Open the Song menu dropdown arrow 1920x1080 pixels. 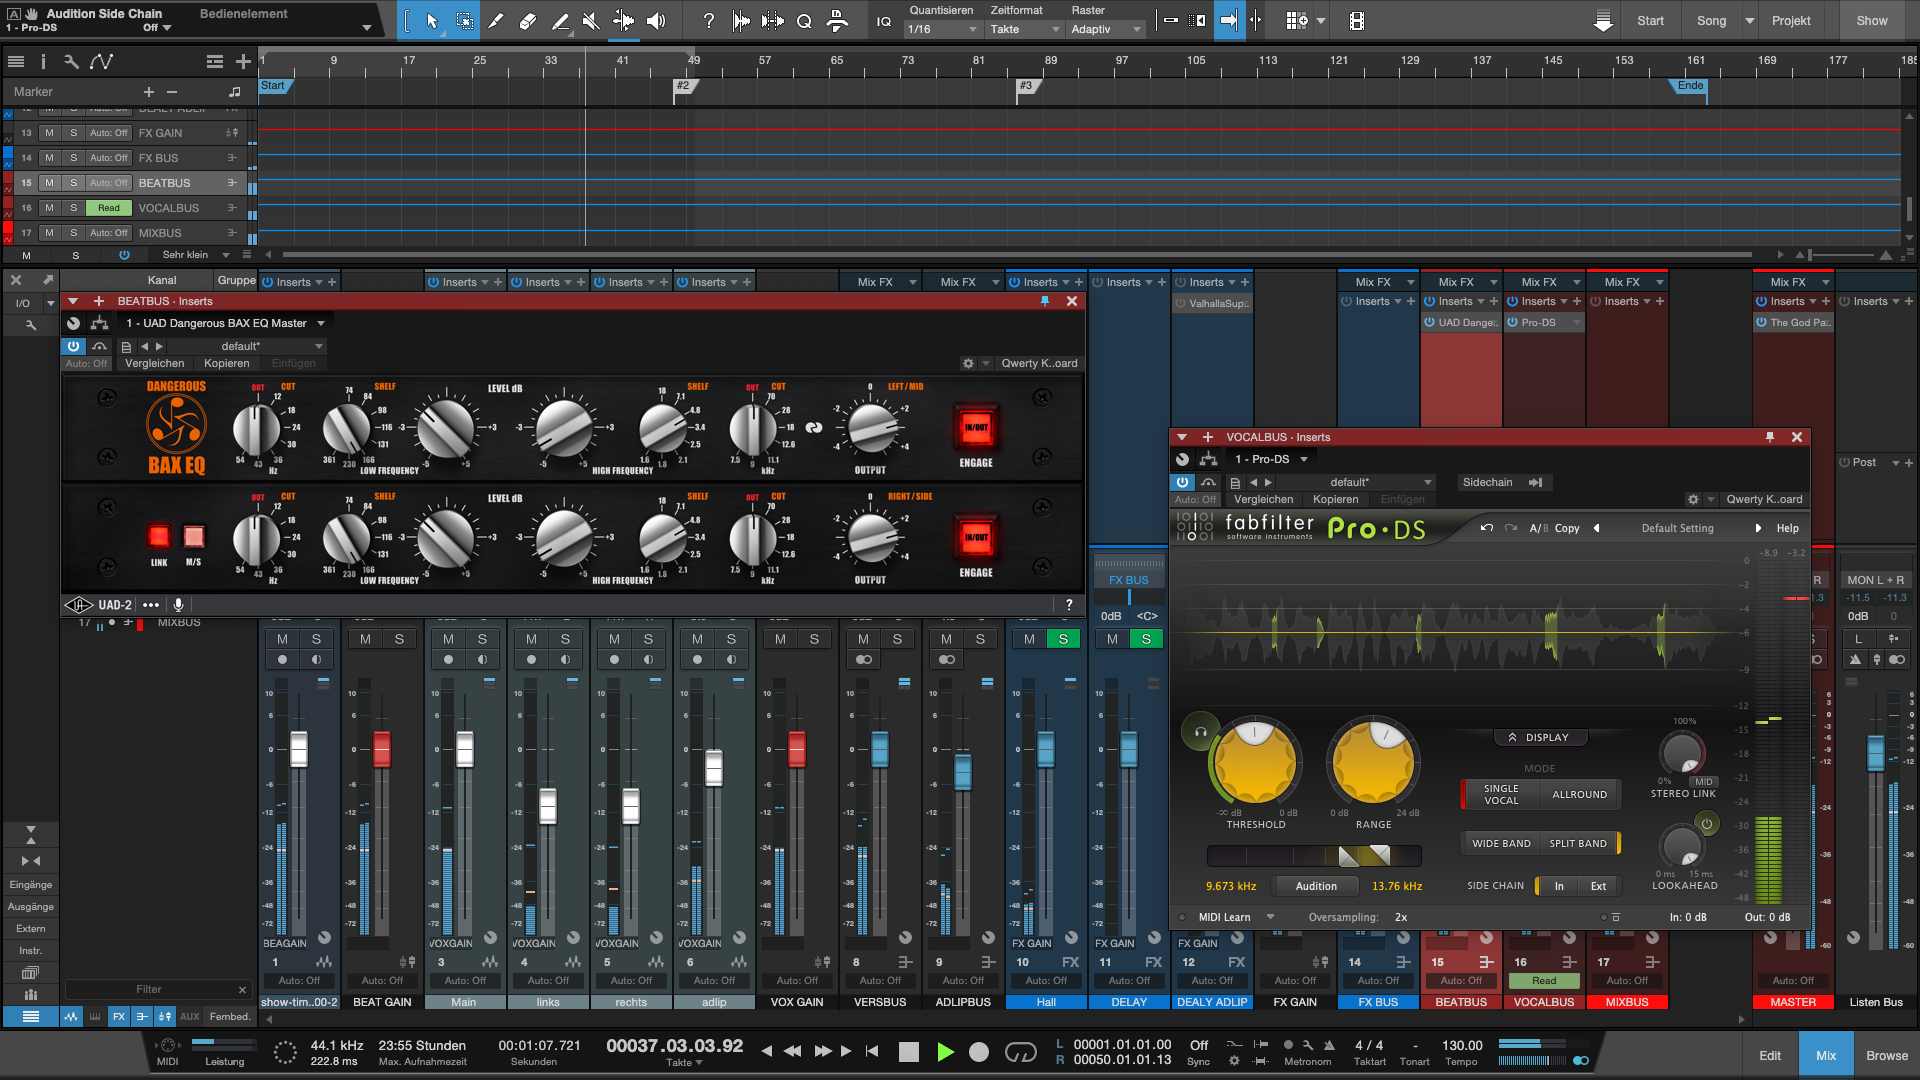click(x=1750, y=21)
